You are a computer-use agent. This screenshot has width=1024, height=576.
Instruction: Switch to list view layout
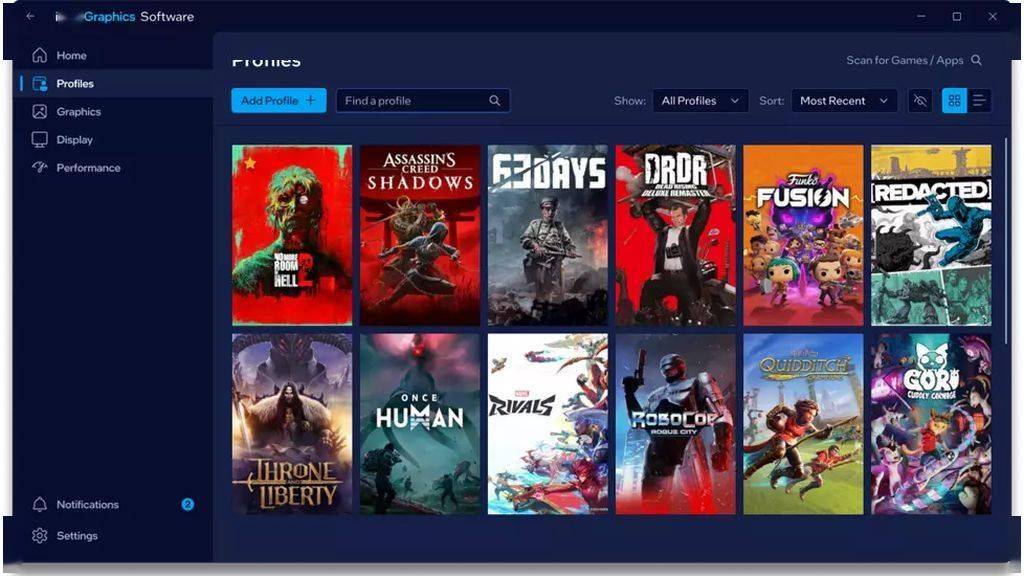pyautogui.click(x=979, y=101)
